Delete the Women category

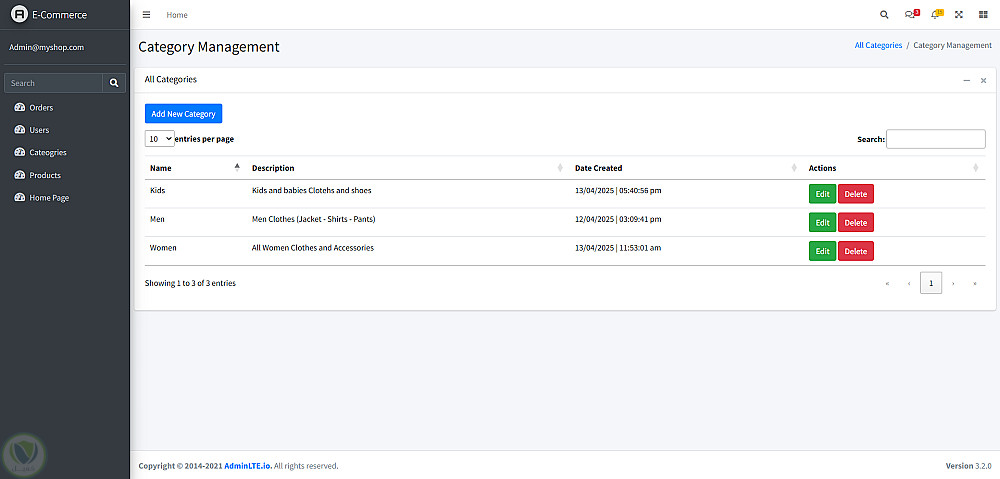[855, 251]
